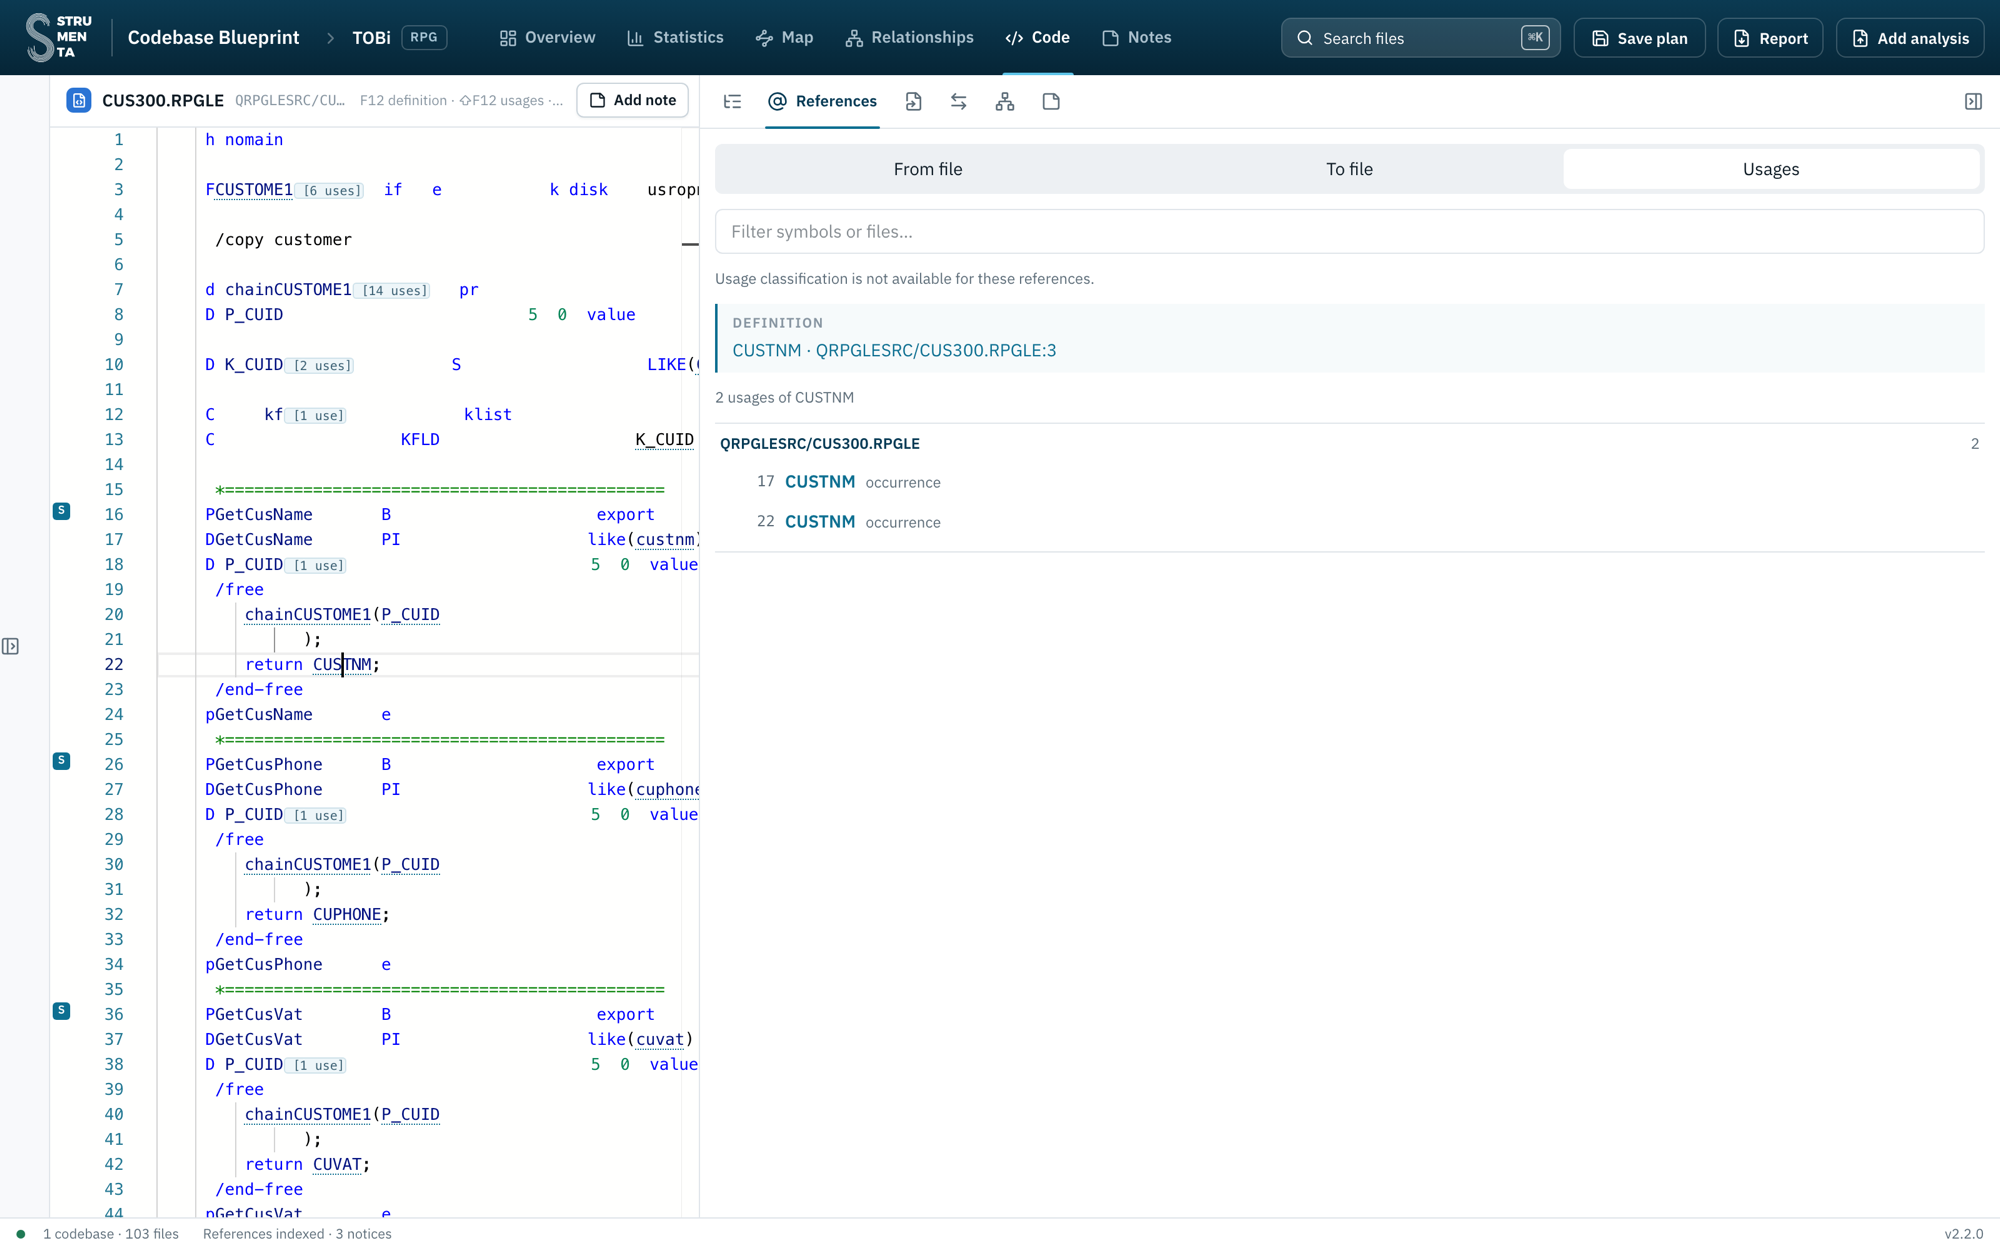This screenshot has width=2000, height=1250.
Task: Focus the Search files field
Action: click(1420, 38)
